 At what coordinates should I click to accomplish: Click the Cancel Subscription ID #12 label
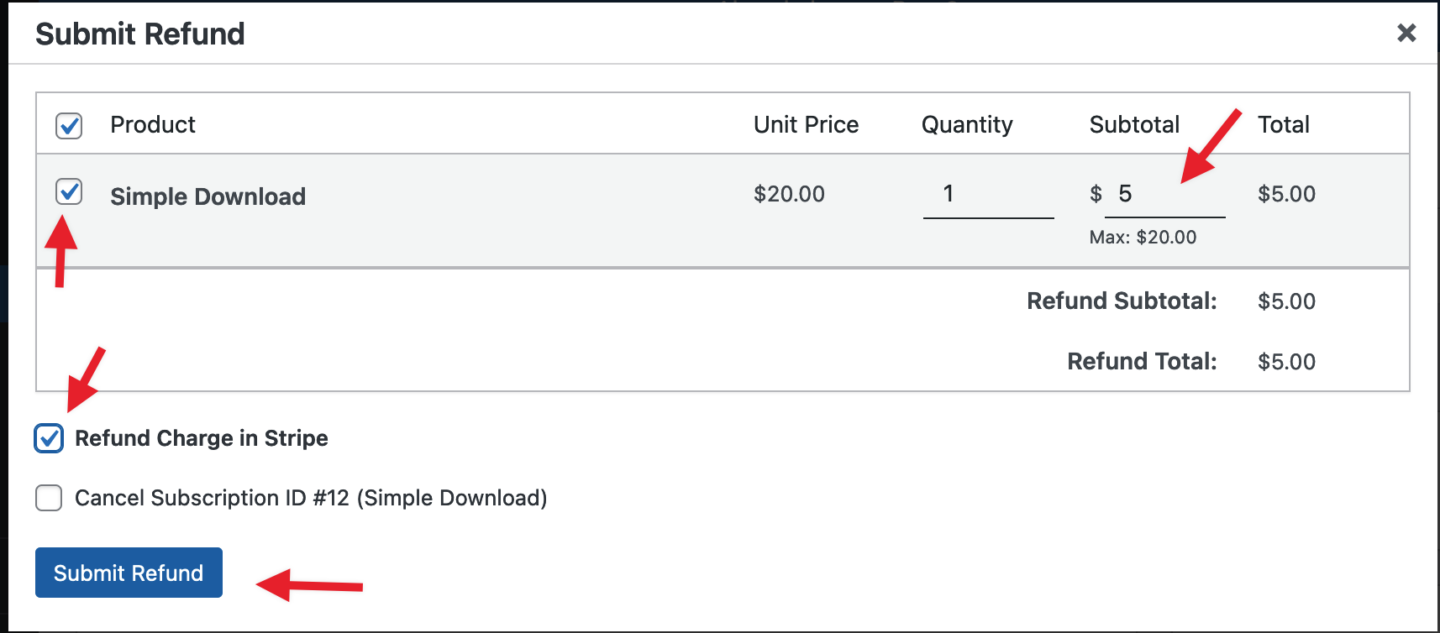[x=311, y=497]
